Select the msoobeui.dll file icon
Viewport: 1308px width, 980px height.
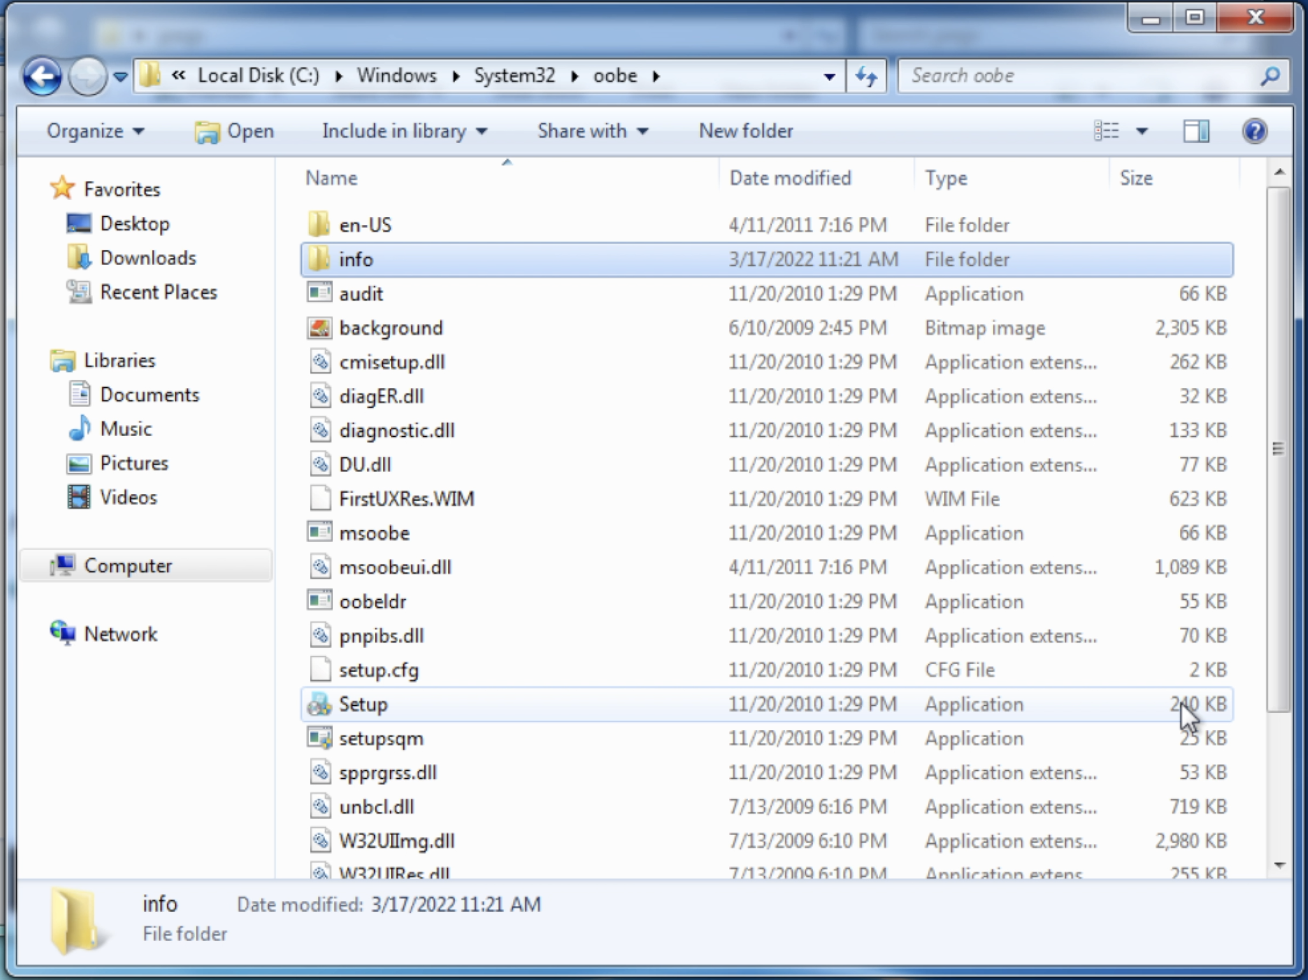[319, 567]
